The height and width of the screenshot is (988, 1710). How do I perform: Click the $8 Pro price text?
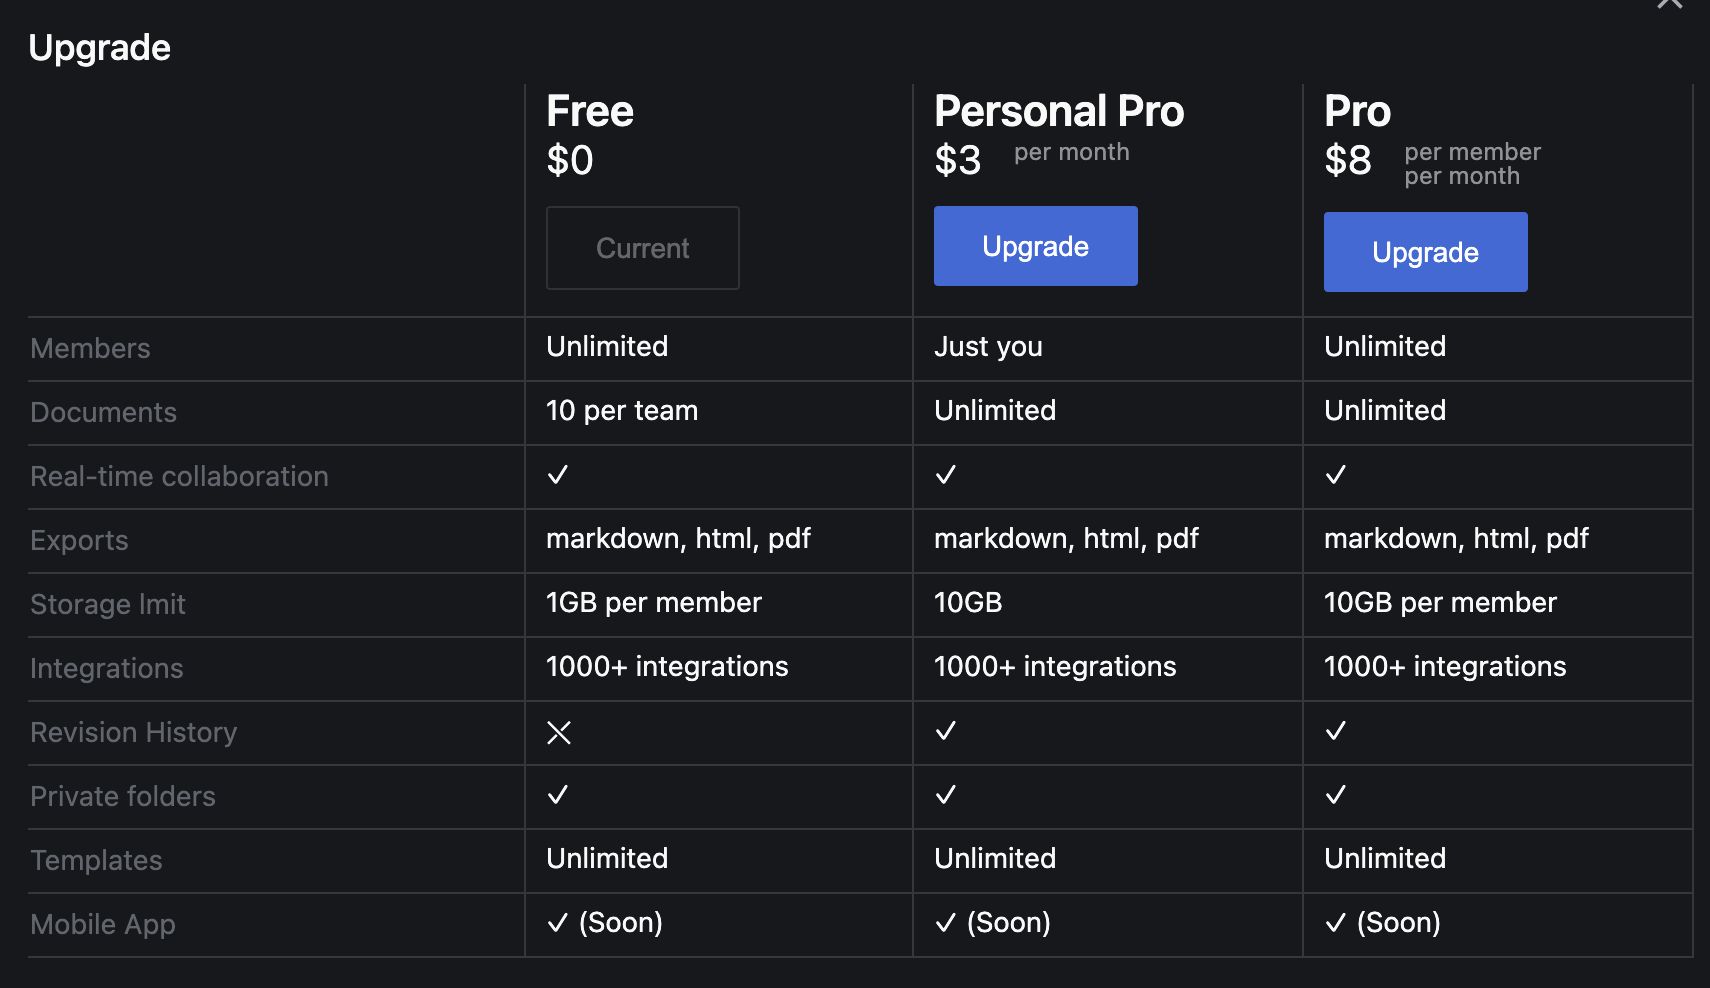click(1348, 160)
